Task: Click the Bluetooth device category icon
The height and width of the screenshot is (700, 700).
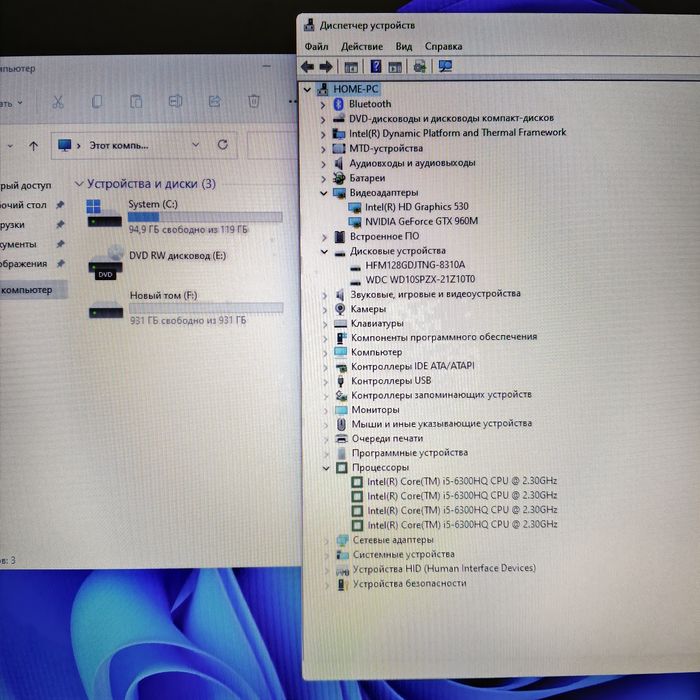Action: tap(339, 104)
